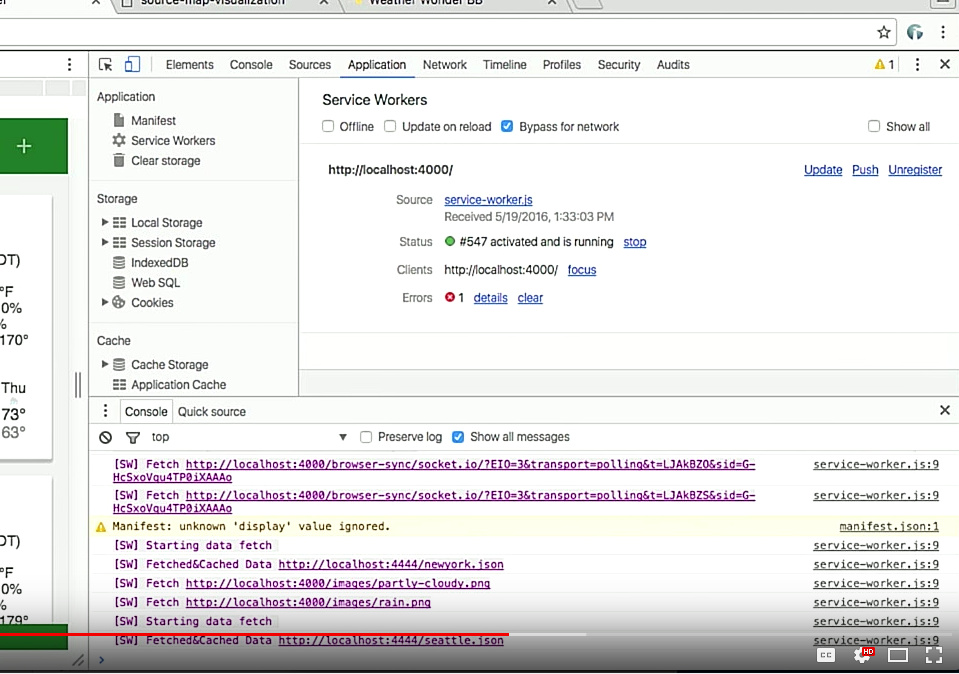Click clear next to Errors
Image resolution: width=959 pixels, height=674 pixels.
click(x=530, y=298)
